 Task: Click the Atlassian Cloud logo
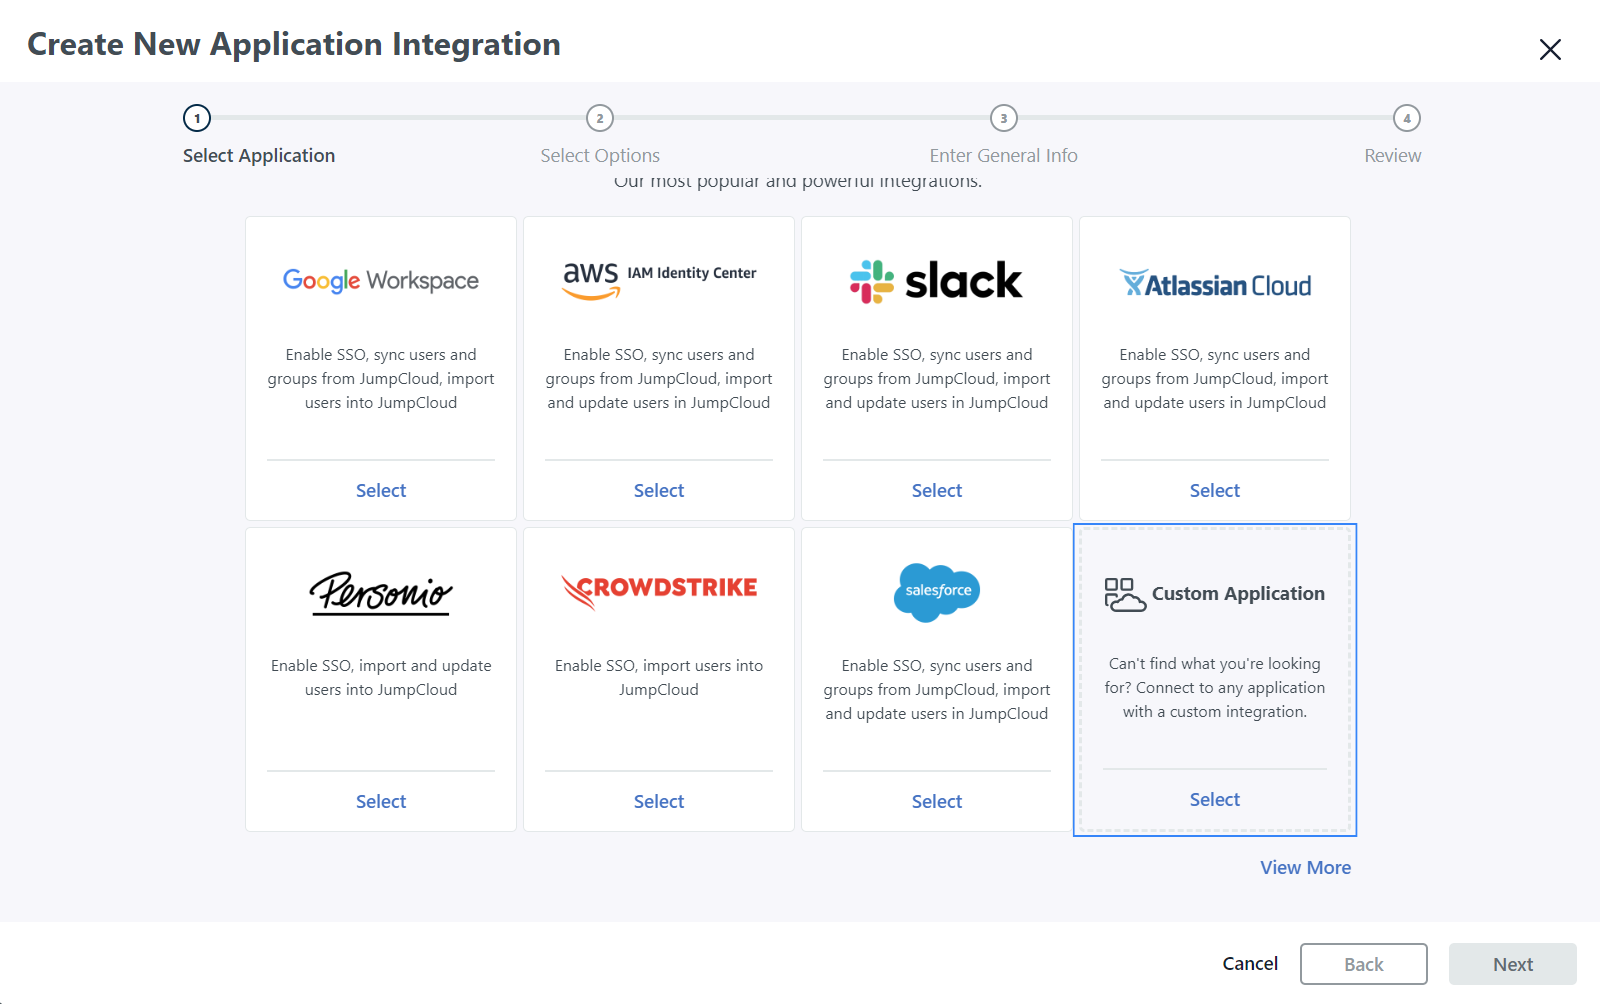[x=1214, y=285]
